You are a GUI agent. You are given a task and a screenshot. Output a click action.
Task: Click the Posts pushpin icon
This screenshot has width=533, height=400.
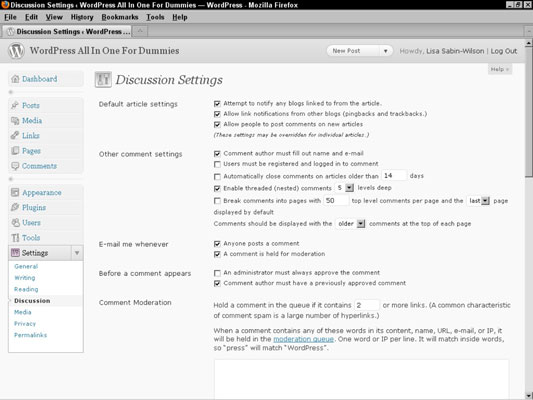pos(15,105)
